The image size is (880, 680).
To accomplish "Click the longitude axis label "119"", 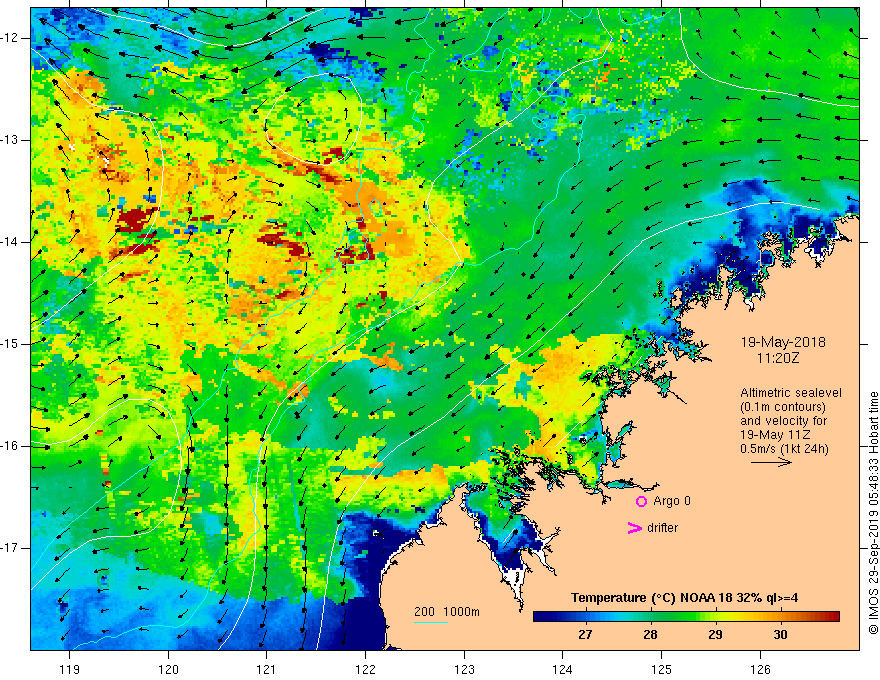I will point(70,669).
